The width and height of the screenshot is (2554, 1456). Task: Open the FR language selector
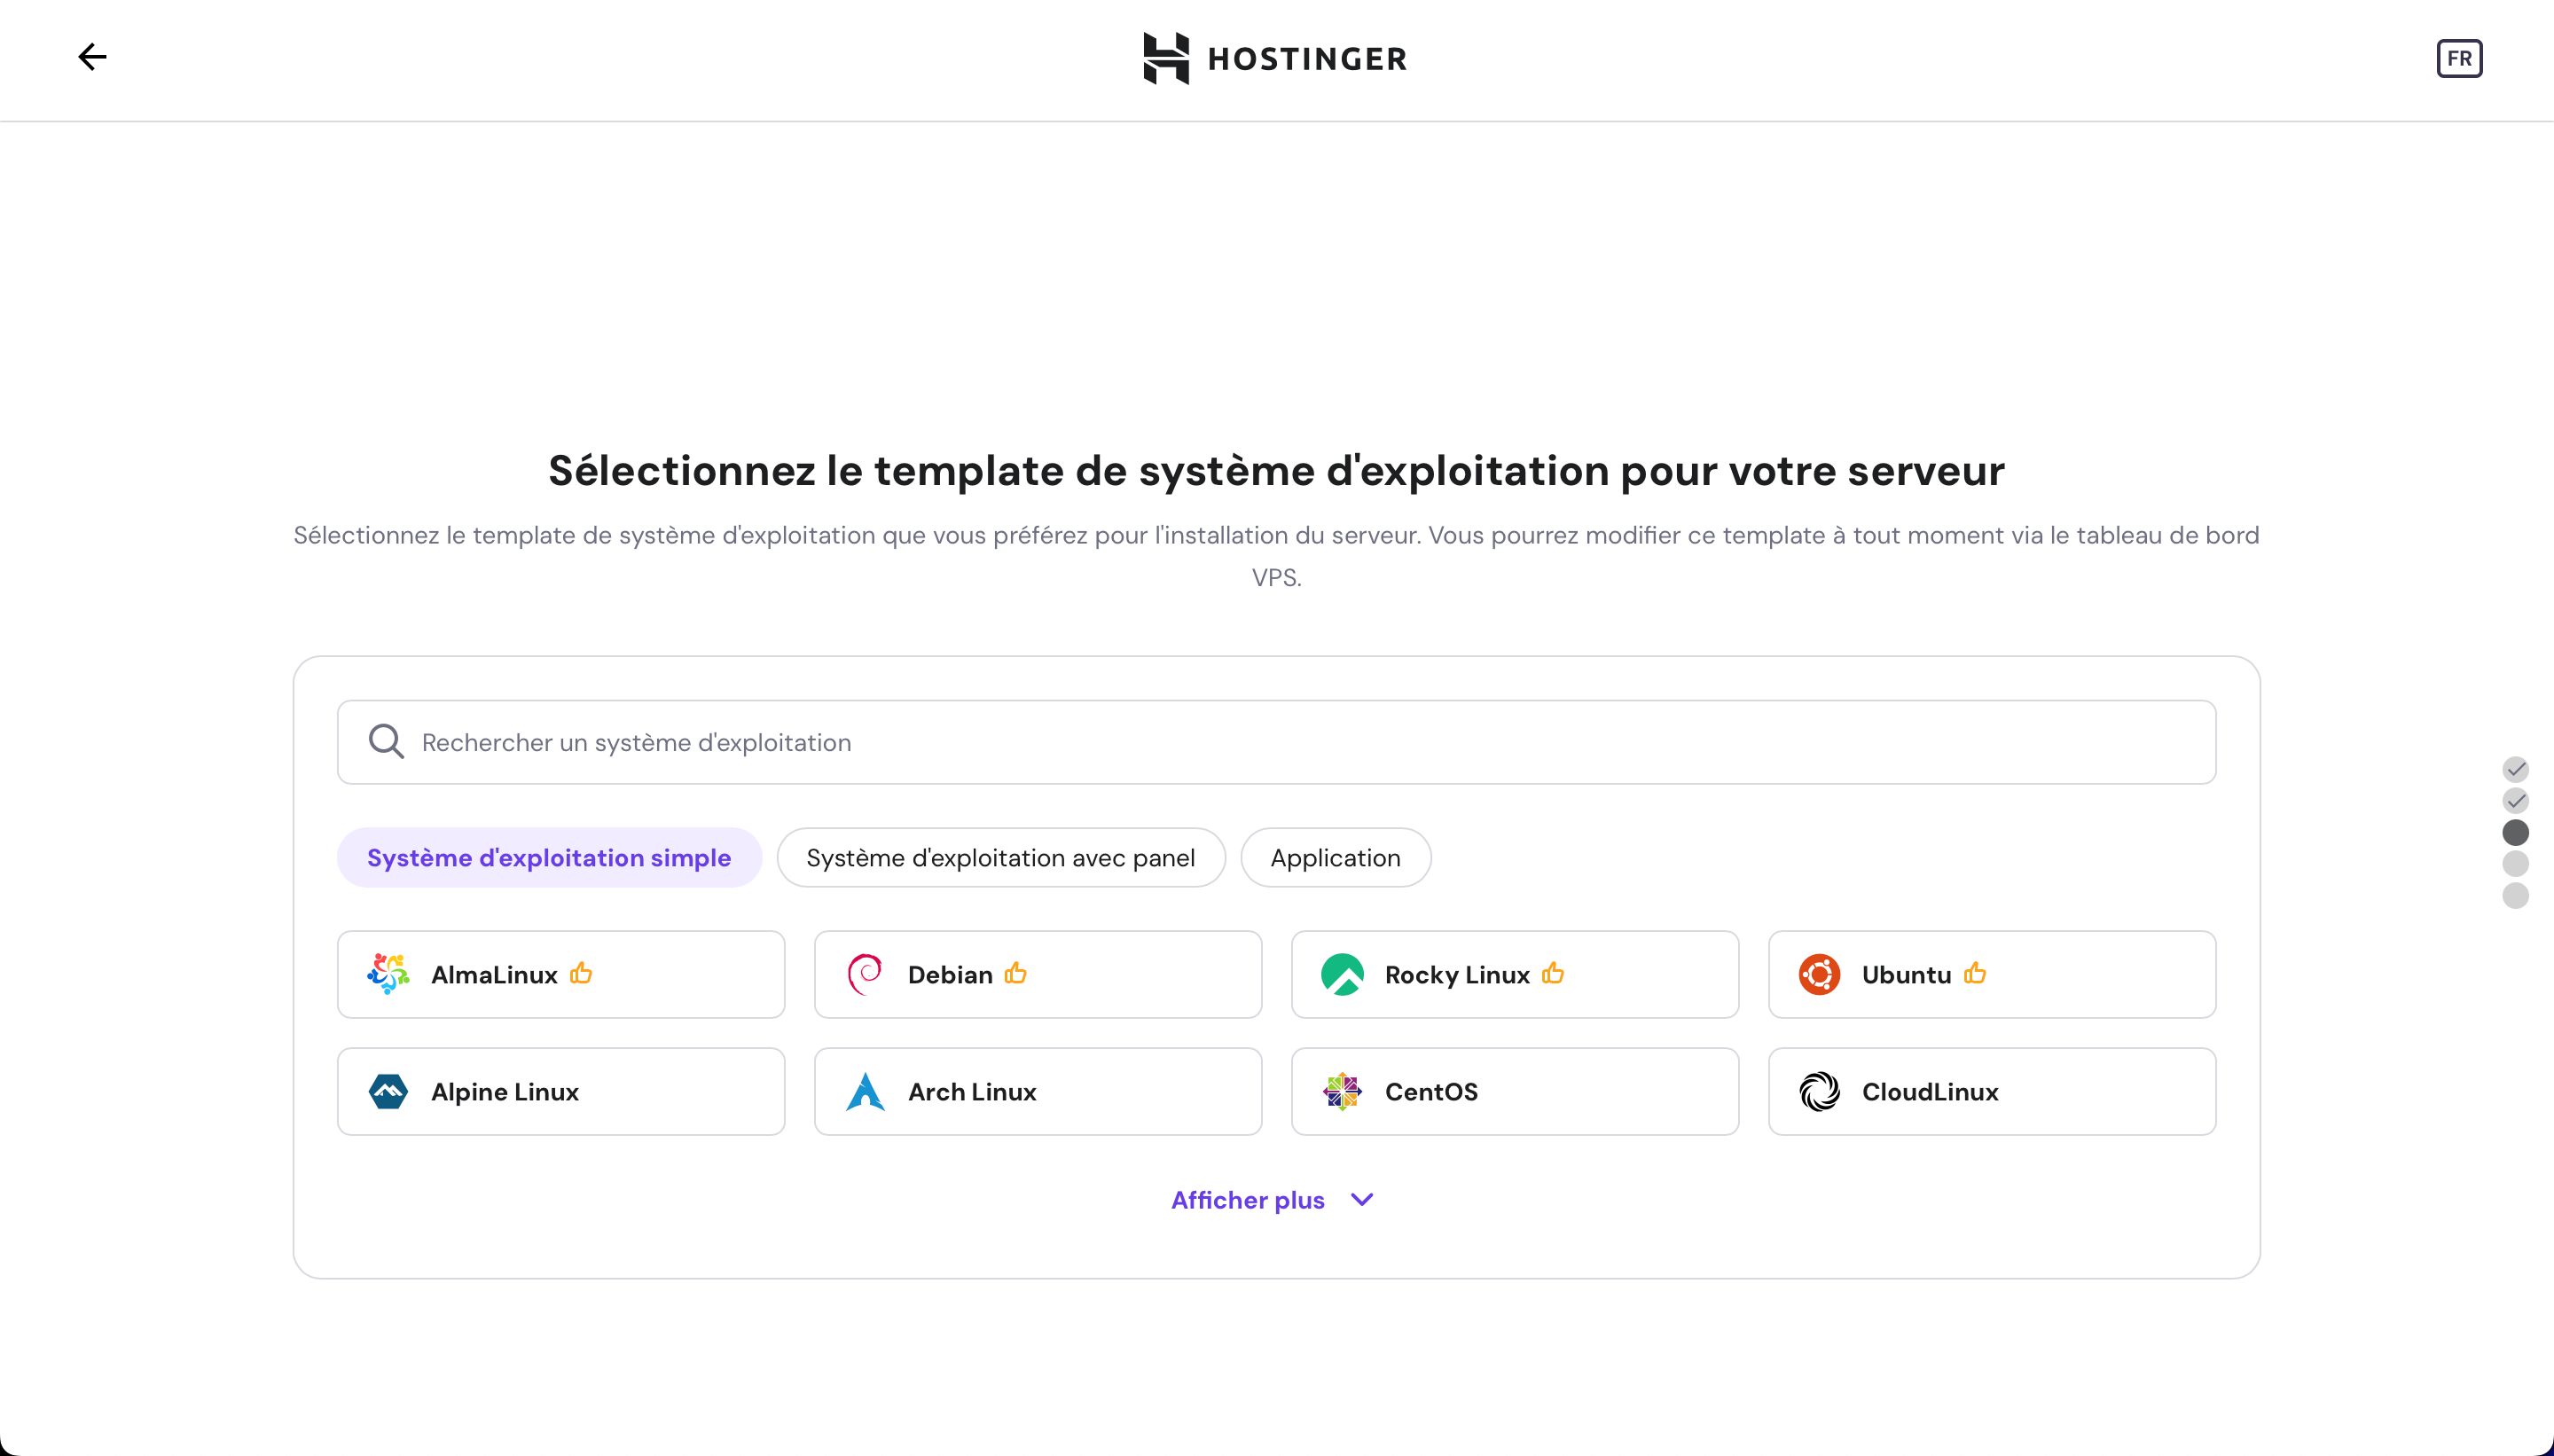(x=2459, y=58)
